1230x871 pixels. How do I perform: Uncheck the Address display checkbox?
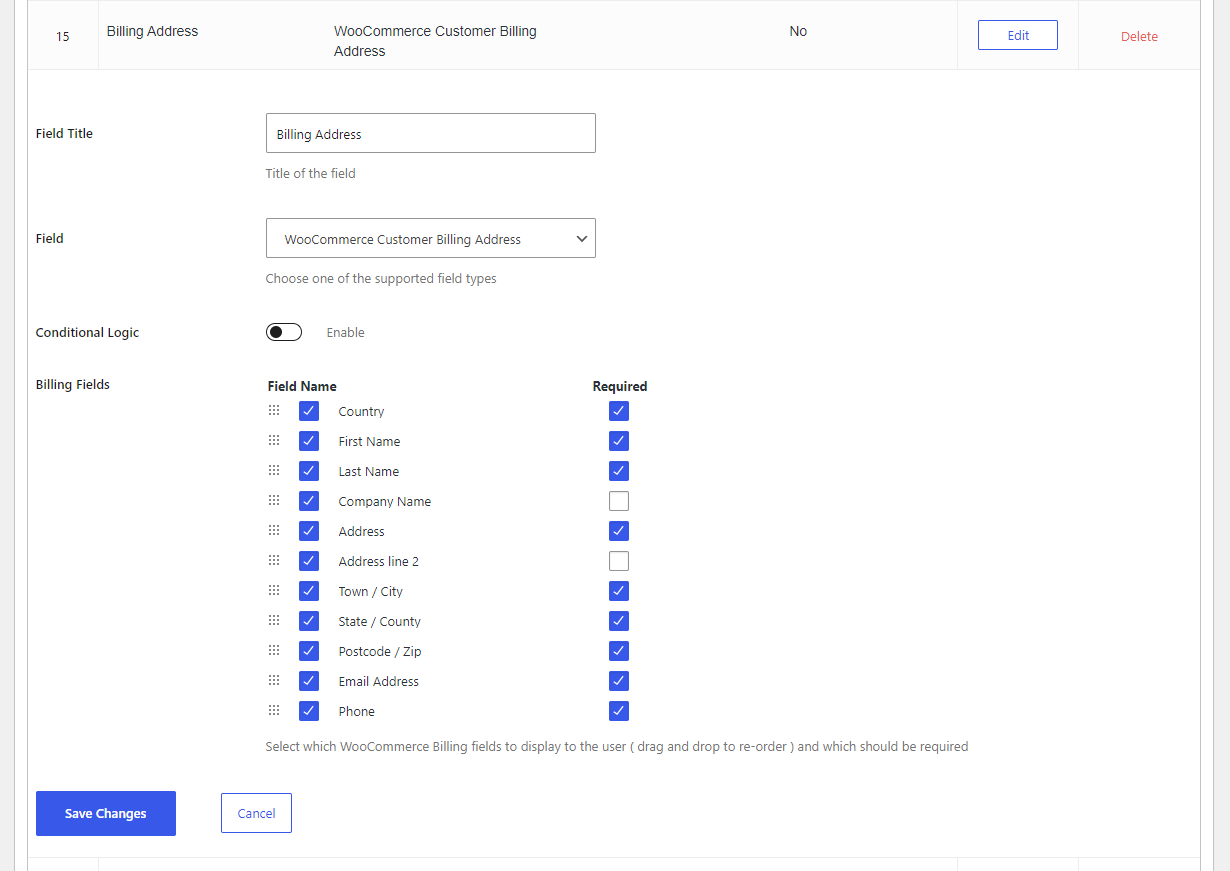tap(309, 531)
